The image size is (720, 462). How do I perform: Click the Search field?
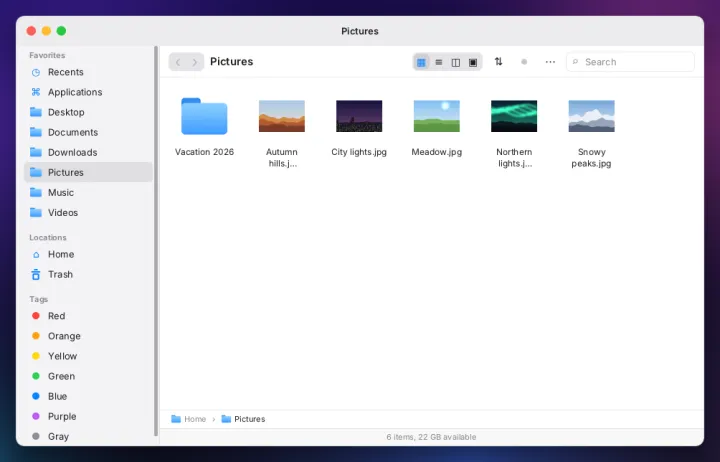(630, 62)
